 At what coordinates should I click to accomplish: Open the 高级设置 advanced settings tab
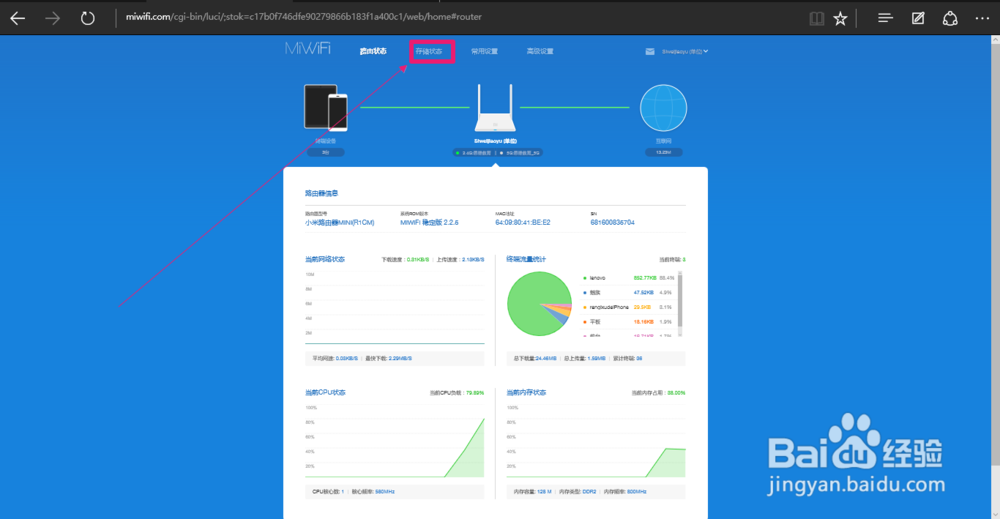point(540,52)
